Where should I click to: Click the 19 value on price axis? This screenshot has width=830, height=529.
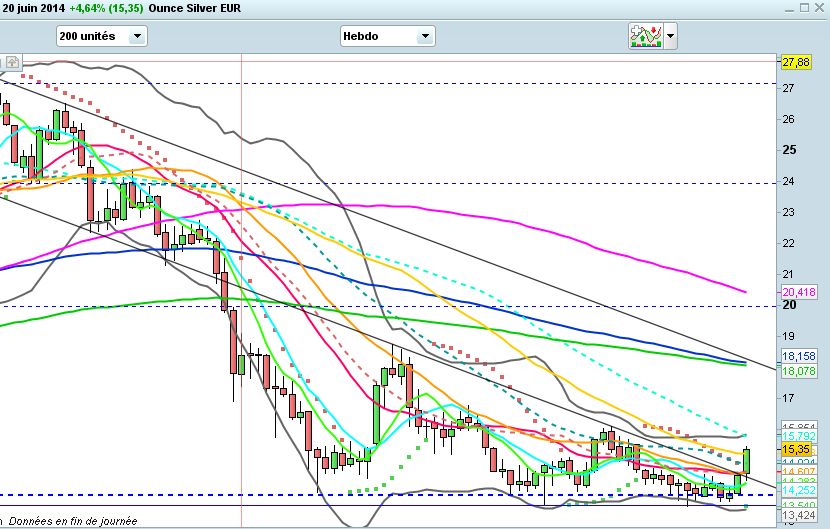click(788, 336)
